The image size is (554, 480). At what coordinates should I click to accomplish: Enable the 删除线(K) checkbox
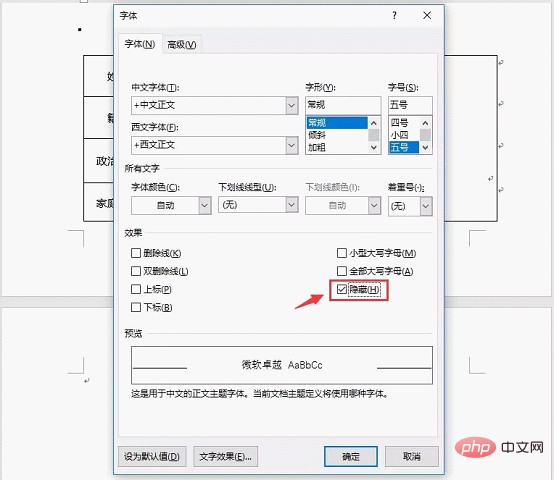click(x=136, y=253)
